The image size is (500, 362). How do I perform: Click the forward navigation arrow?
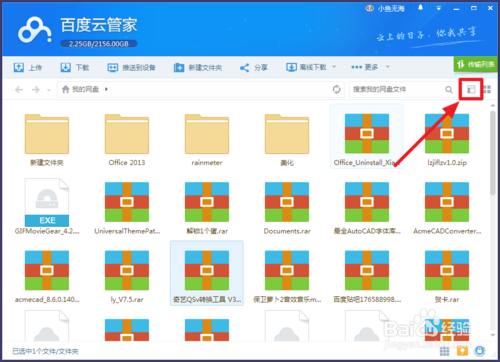tap(36, 89)
